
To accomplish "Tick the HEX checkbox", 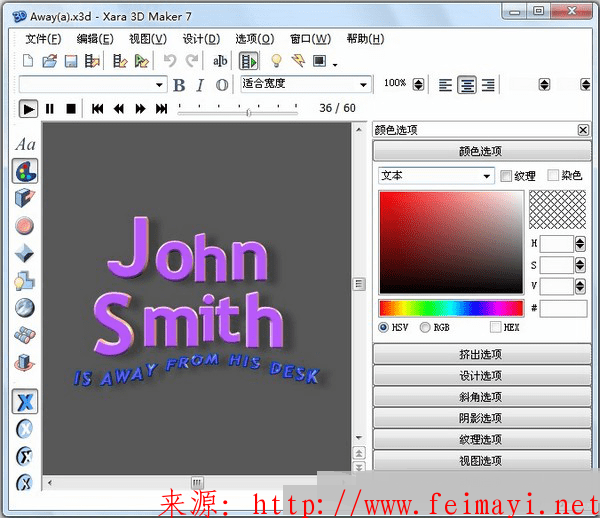I will pos(496,327).
